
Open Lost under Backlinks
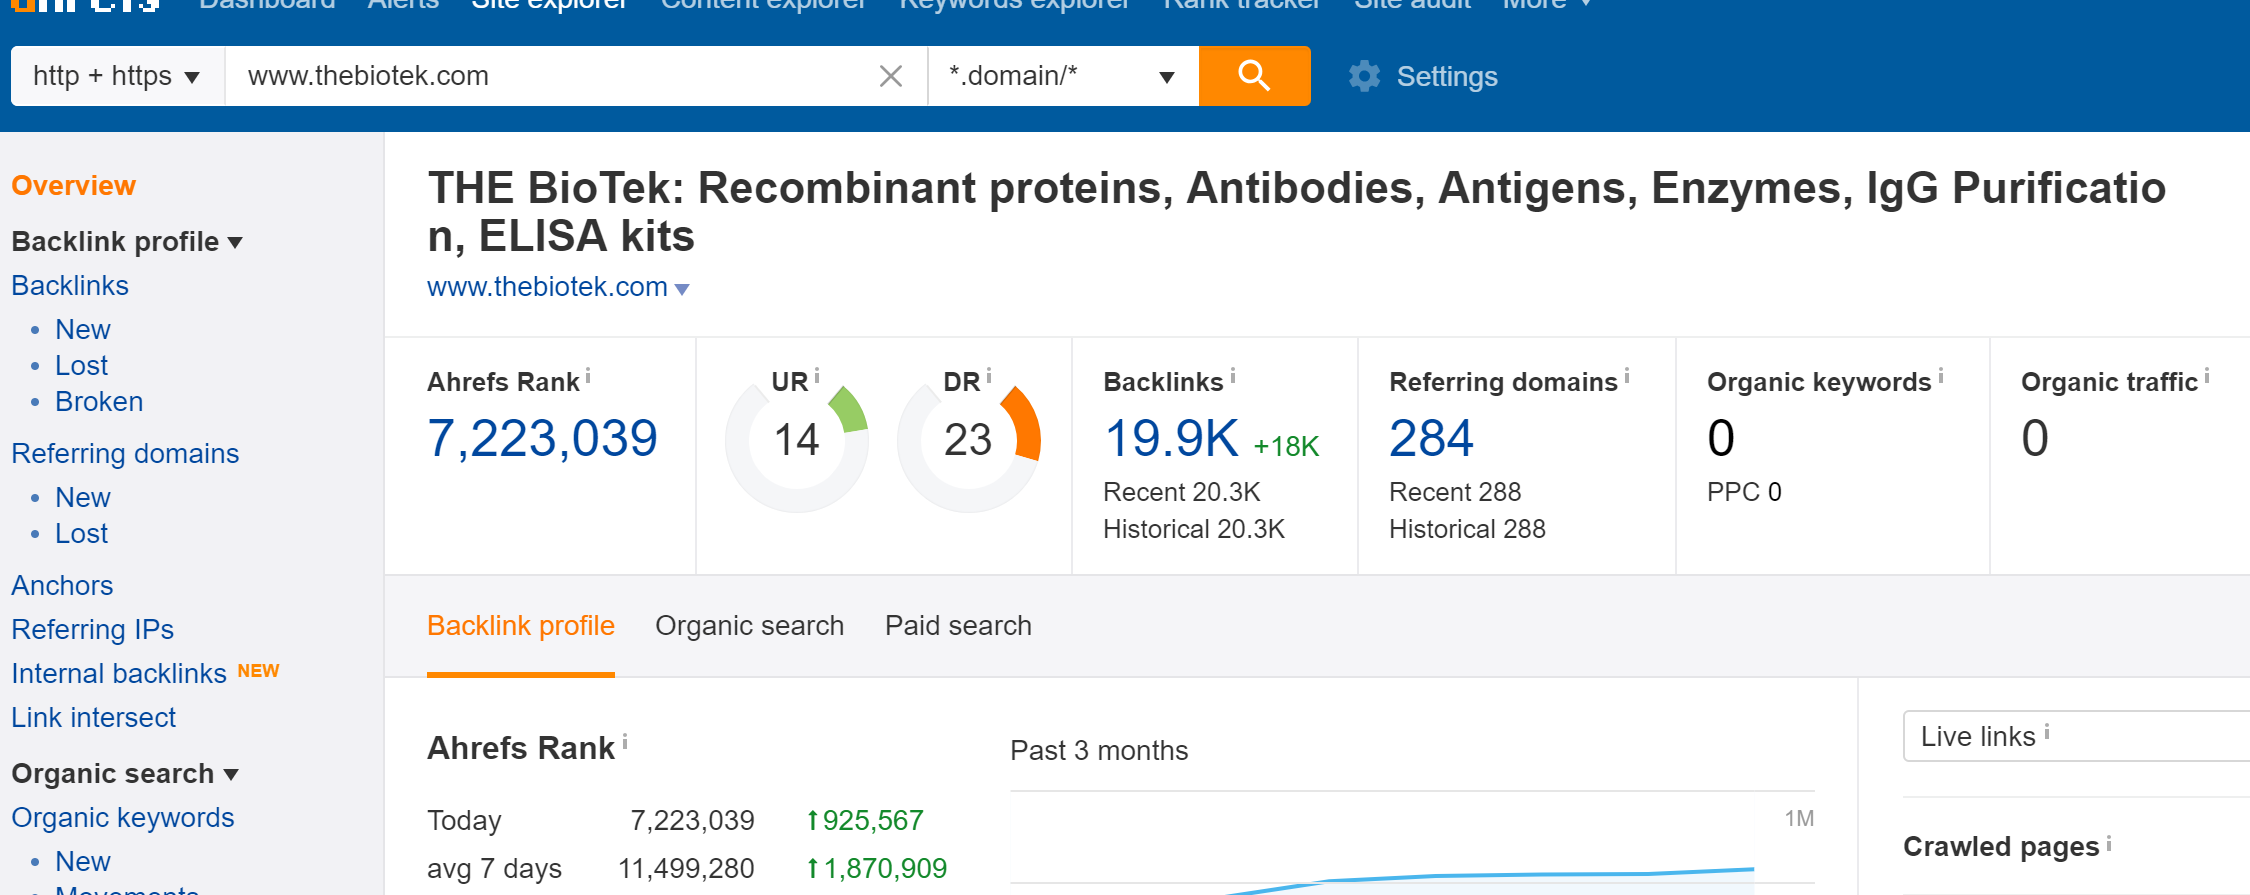coord(81,366)
